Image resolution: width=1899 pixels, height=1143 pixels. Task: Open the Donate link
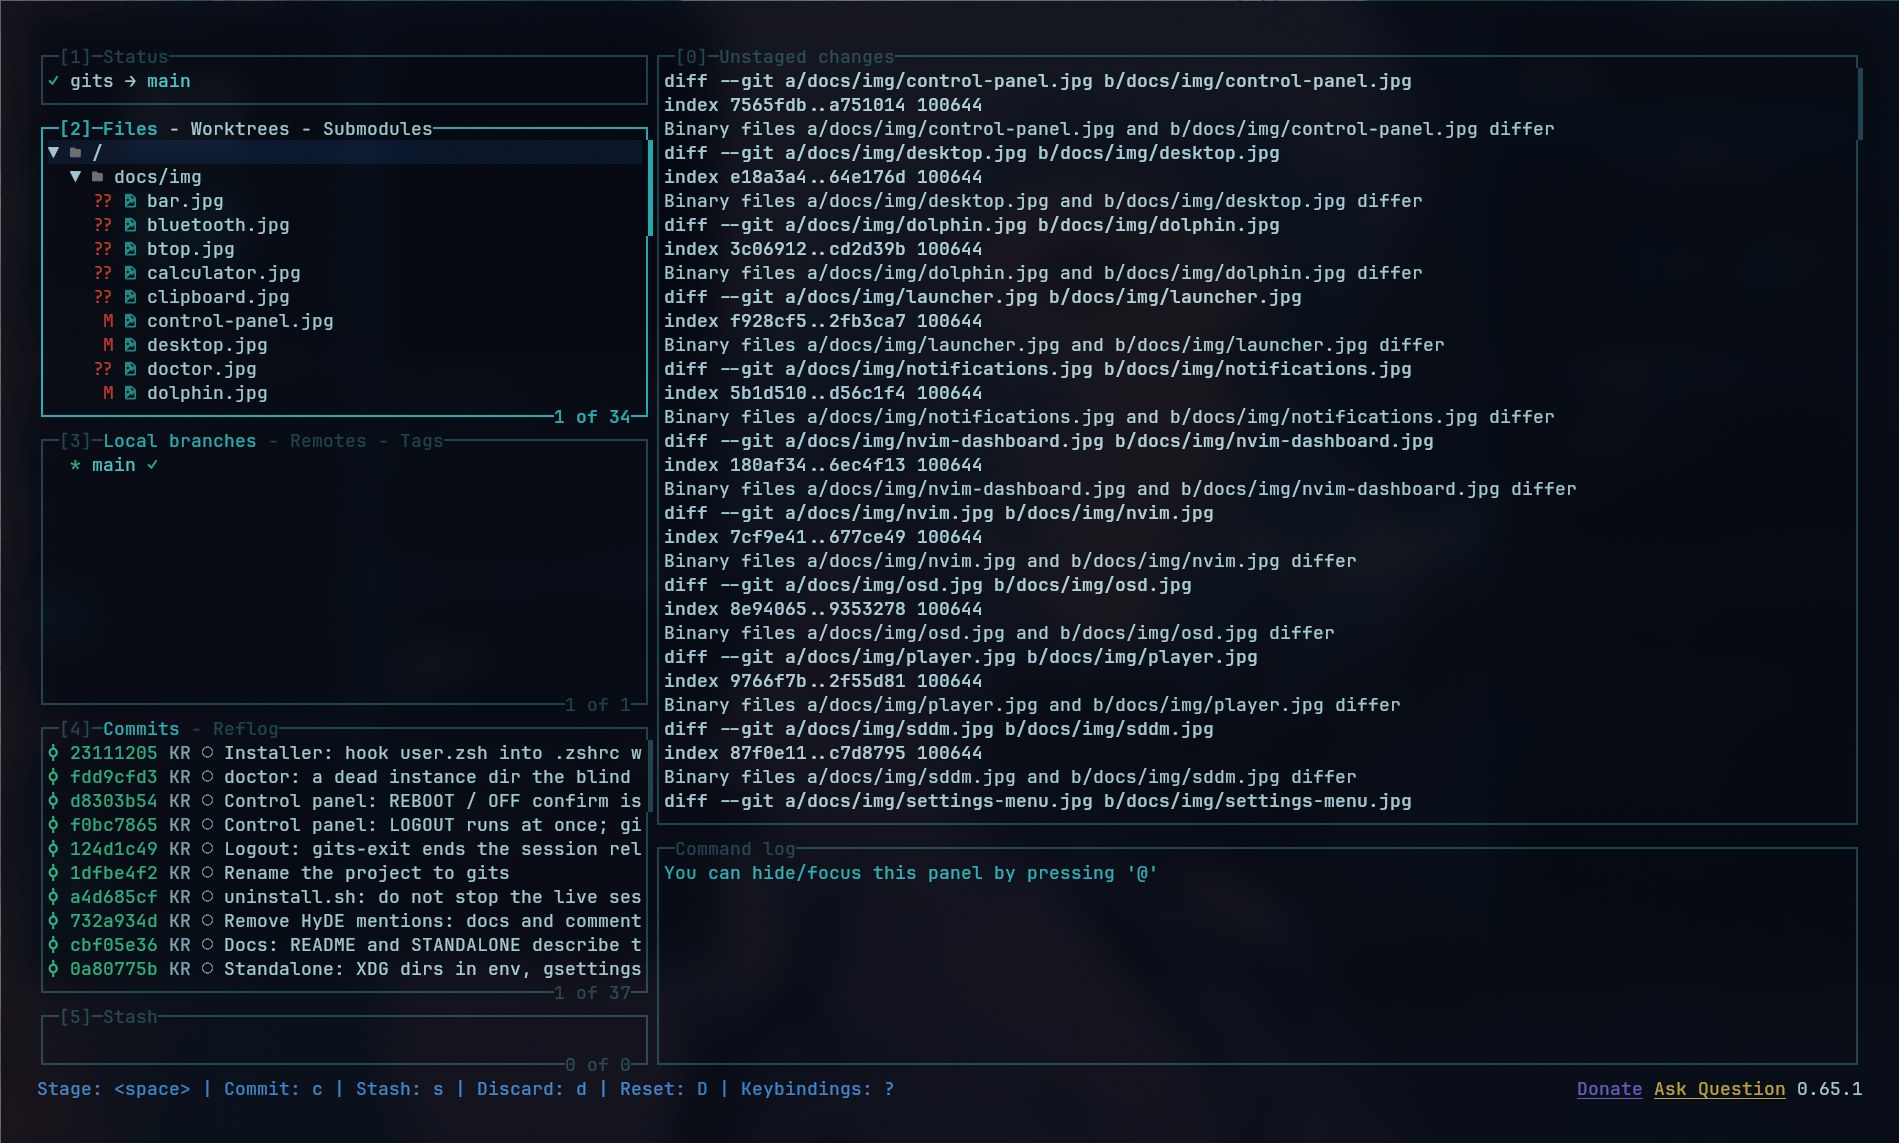[1609, 1089]
